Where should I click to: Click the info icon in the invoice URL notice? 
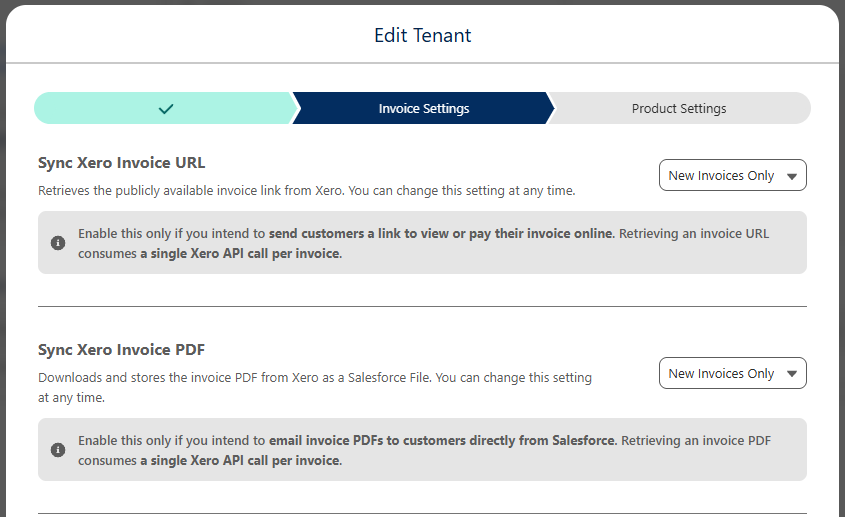tap(58, 243)
